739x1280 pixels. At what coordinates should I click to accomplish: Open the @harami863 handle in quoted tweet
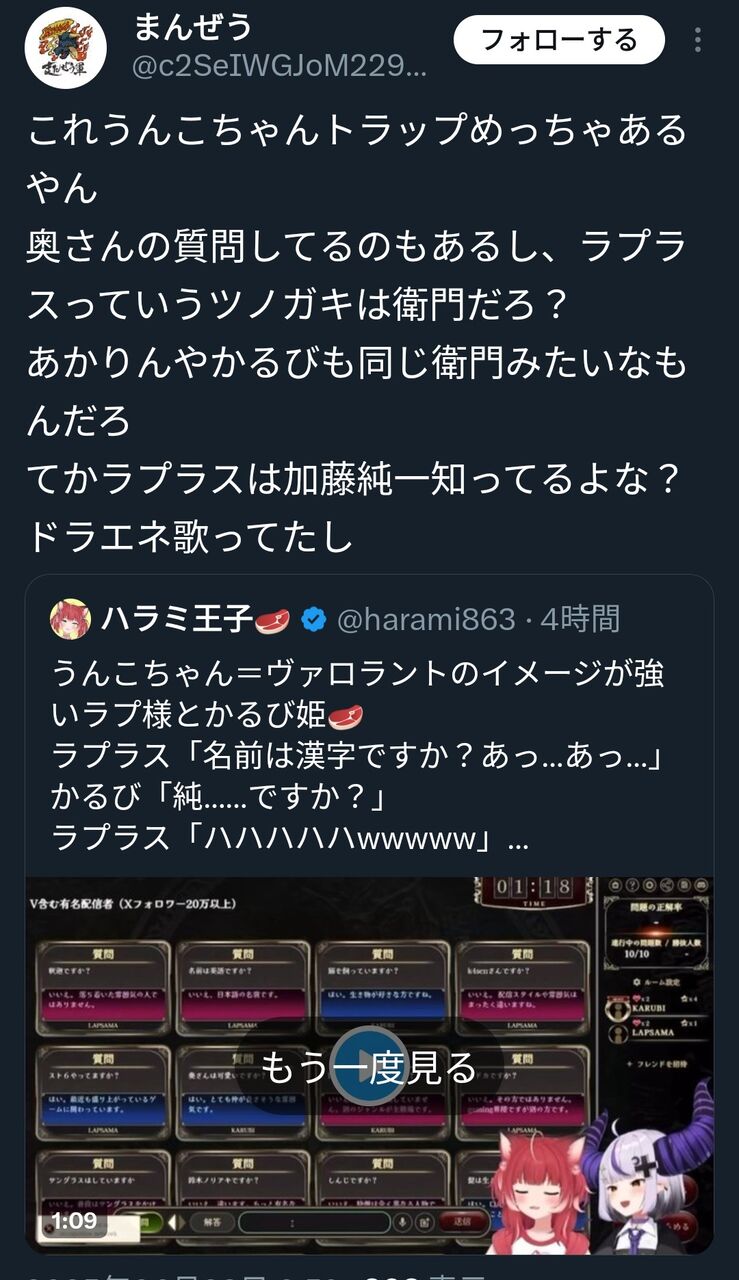tap(426, 620)
